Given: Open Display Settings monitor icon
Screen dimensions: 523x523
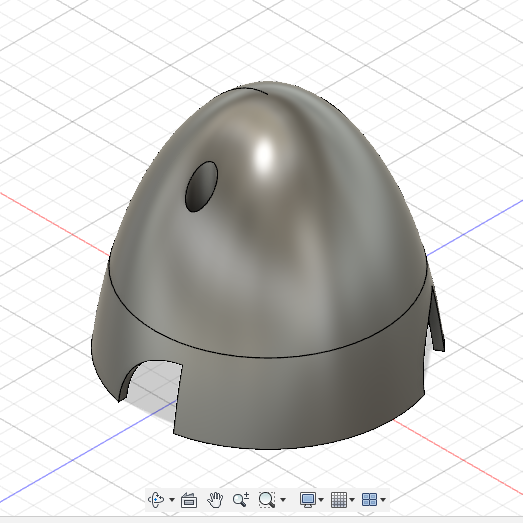Looking at the screenshot, I should coord(308,500).
